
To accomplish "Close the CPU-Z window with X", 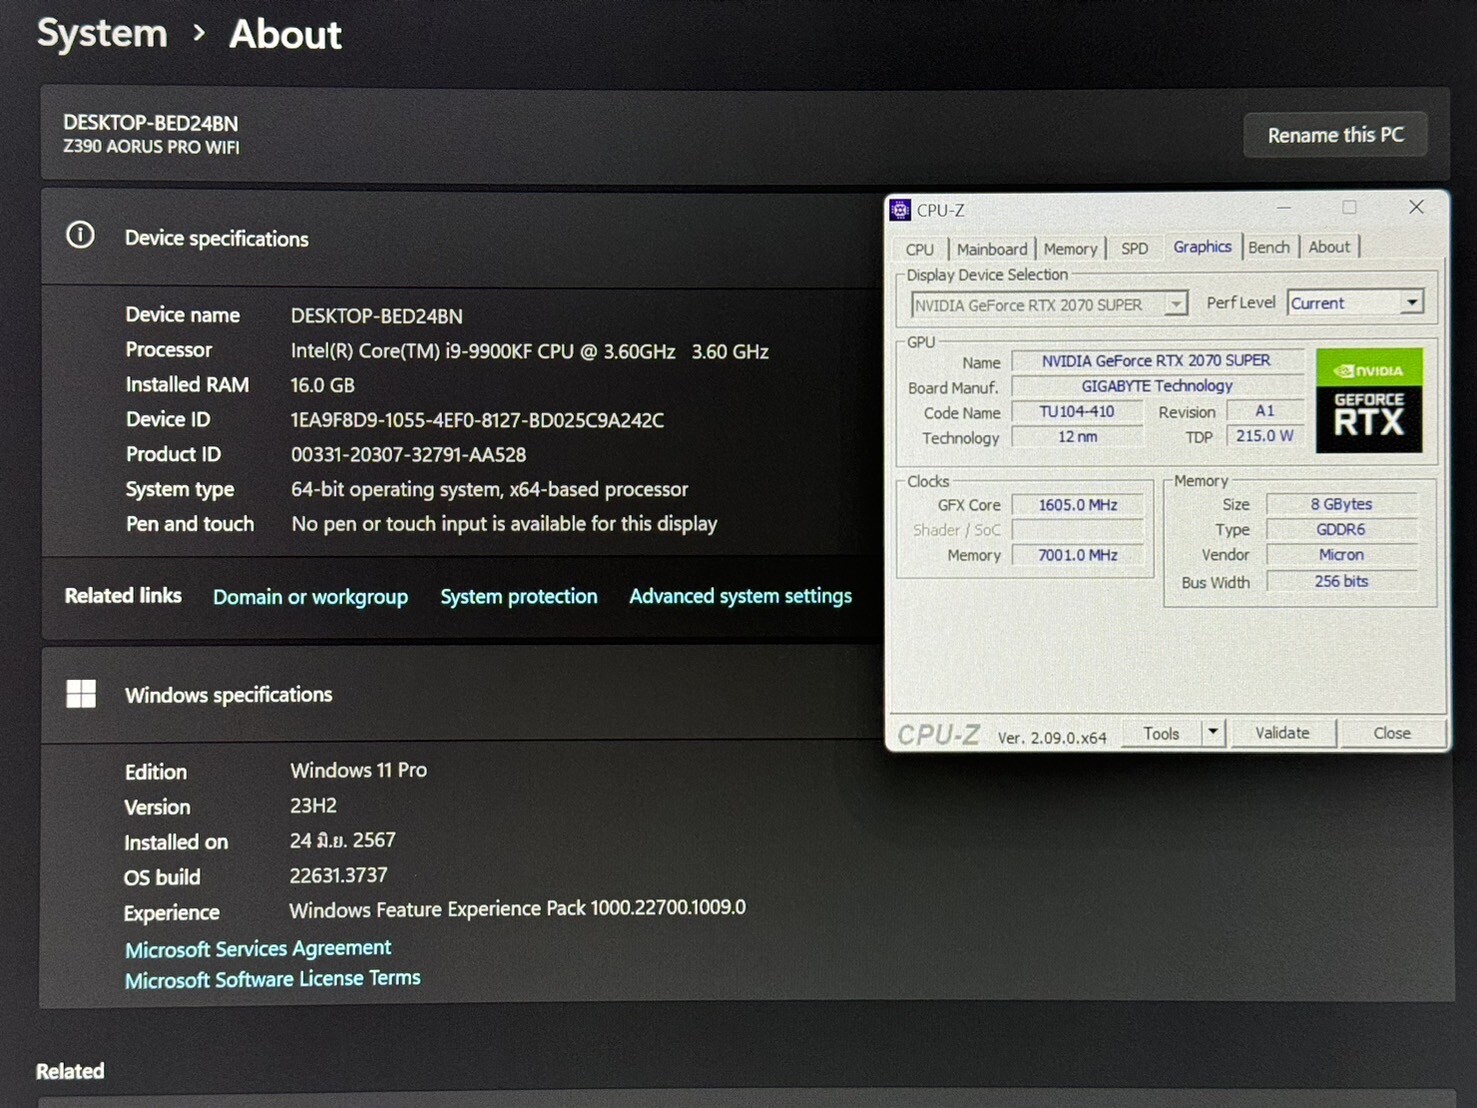I will coord(1416,207).
